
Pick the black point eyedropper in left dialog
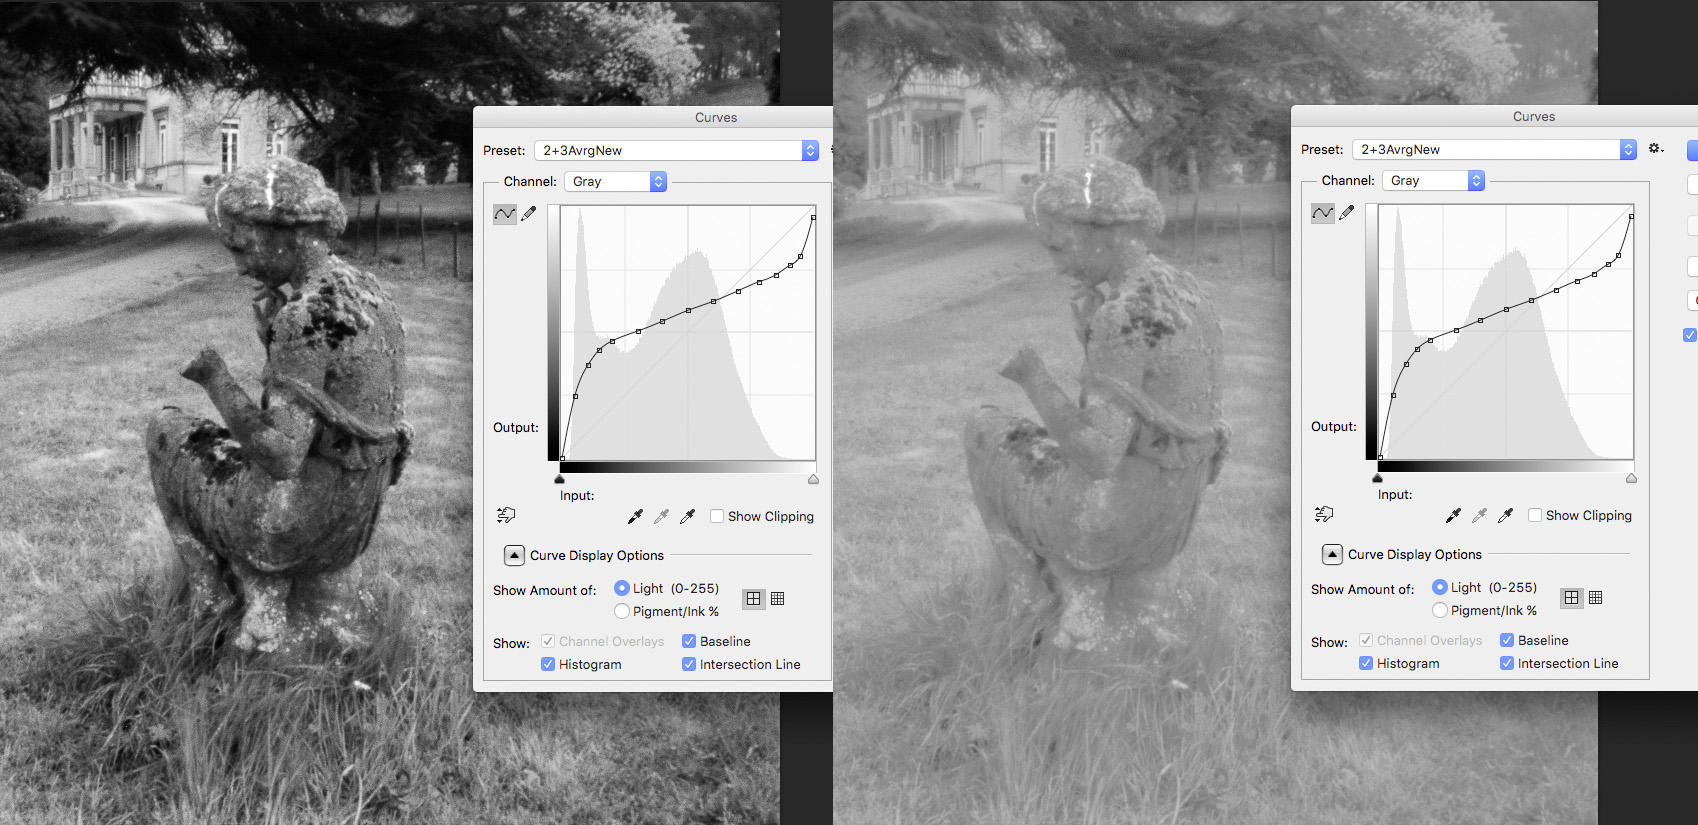click(x=635, y=517)
